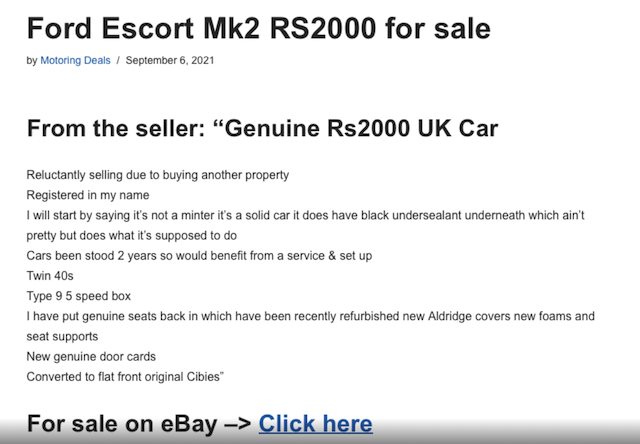The width and height of the screenshot is (640, 444).
Task: Click the September 6, 2021 post date
Action: (171, 60)
